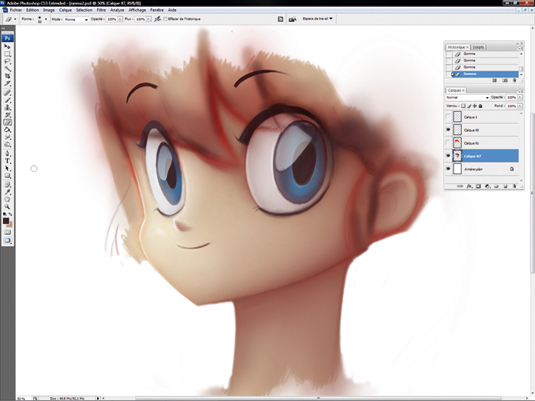Select the Move tool
Viewport: 535px width, 401px height.
pos(7,46)
